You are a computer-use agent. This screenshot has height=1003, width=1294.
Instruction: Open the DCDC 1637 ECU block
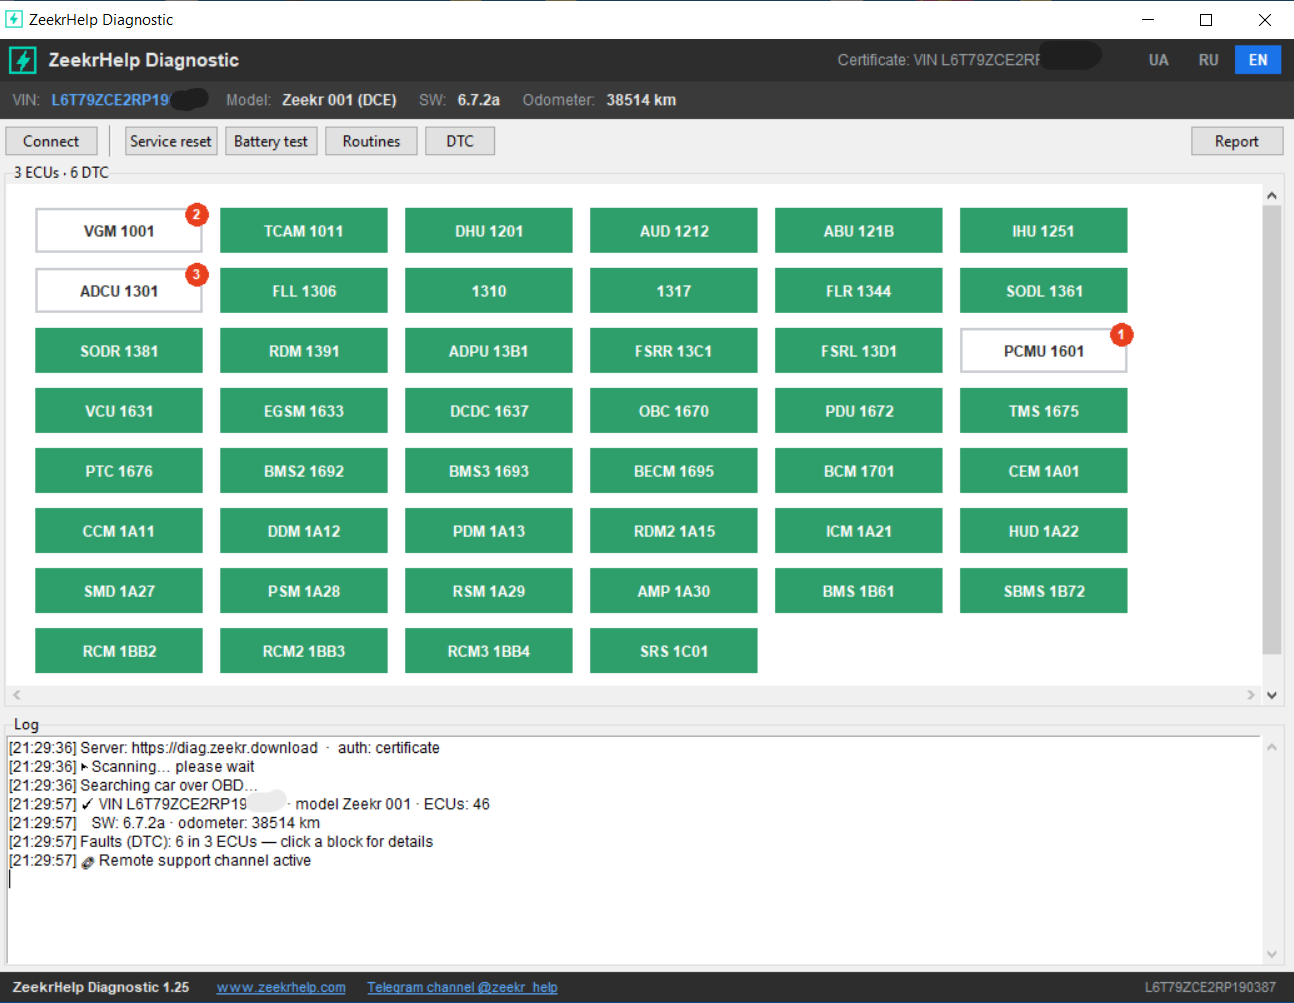coord(489,411)
